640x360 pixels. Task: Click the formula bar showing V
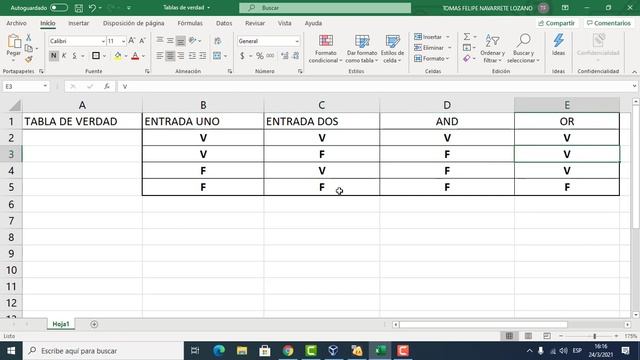376,87
